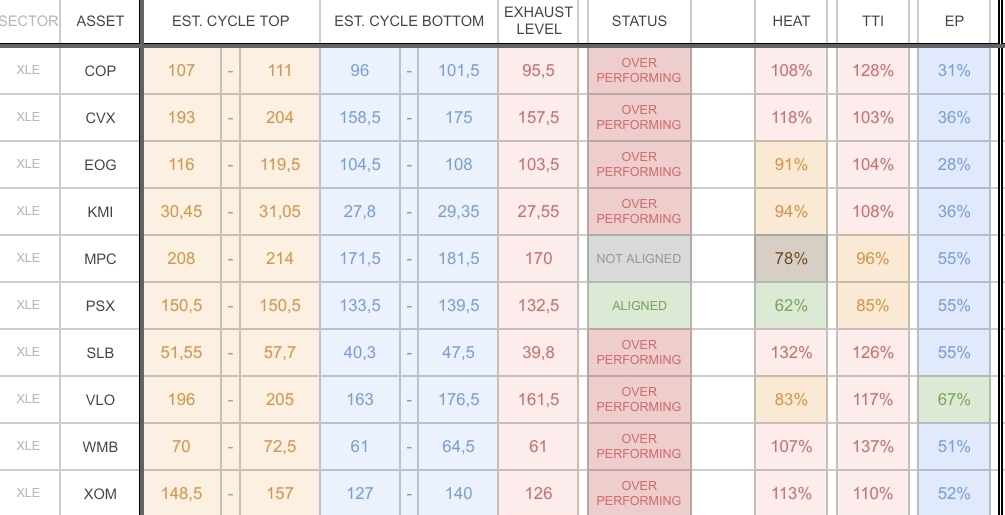Select WMB's 137% TTI cell
1005x515 pixels.
873,446
